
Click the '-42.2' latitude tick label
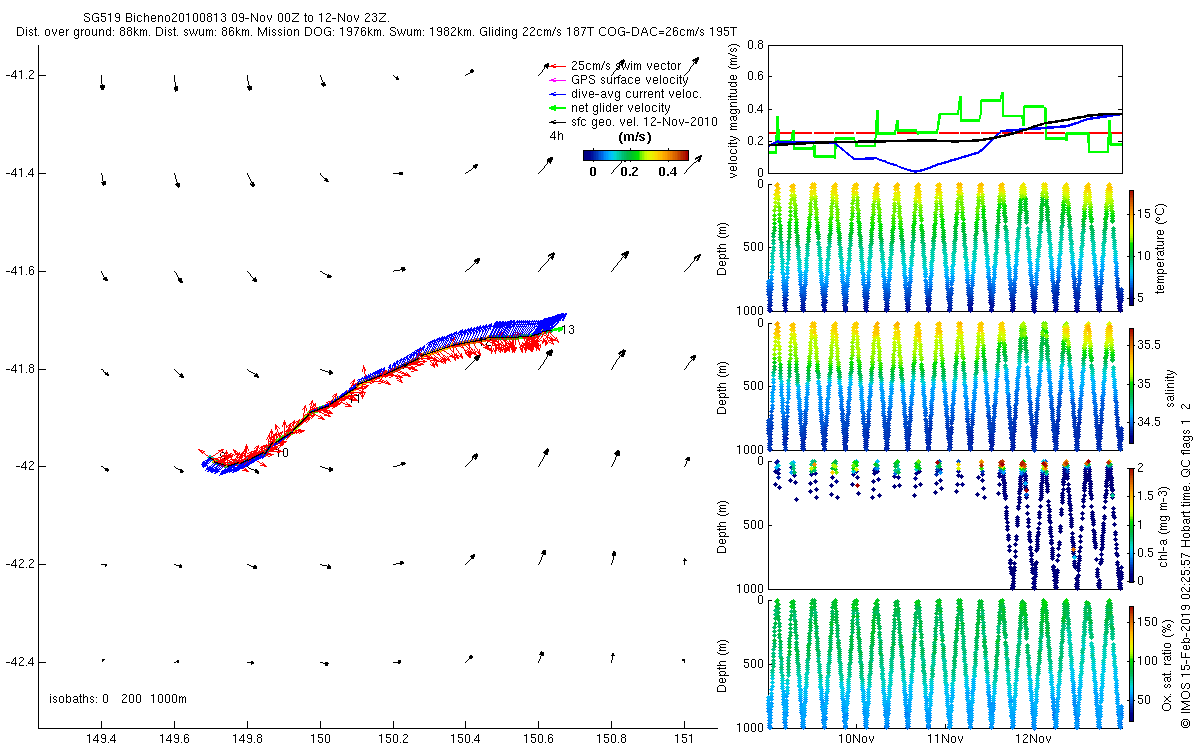coord(20,565)
